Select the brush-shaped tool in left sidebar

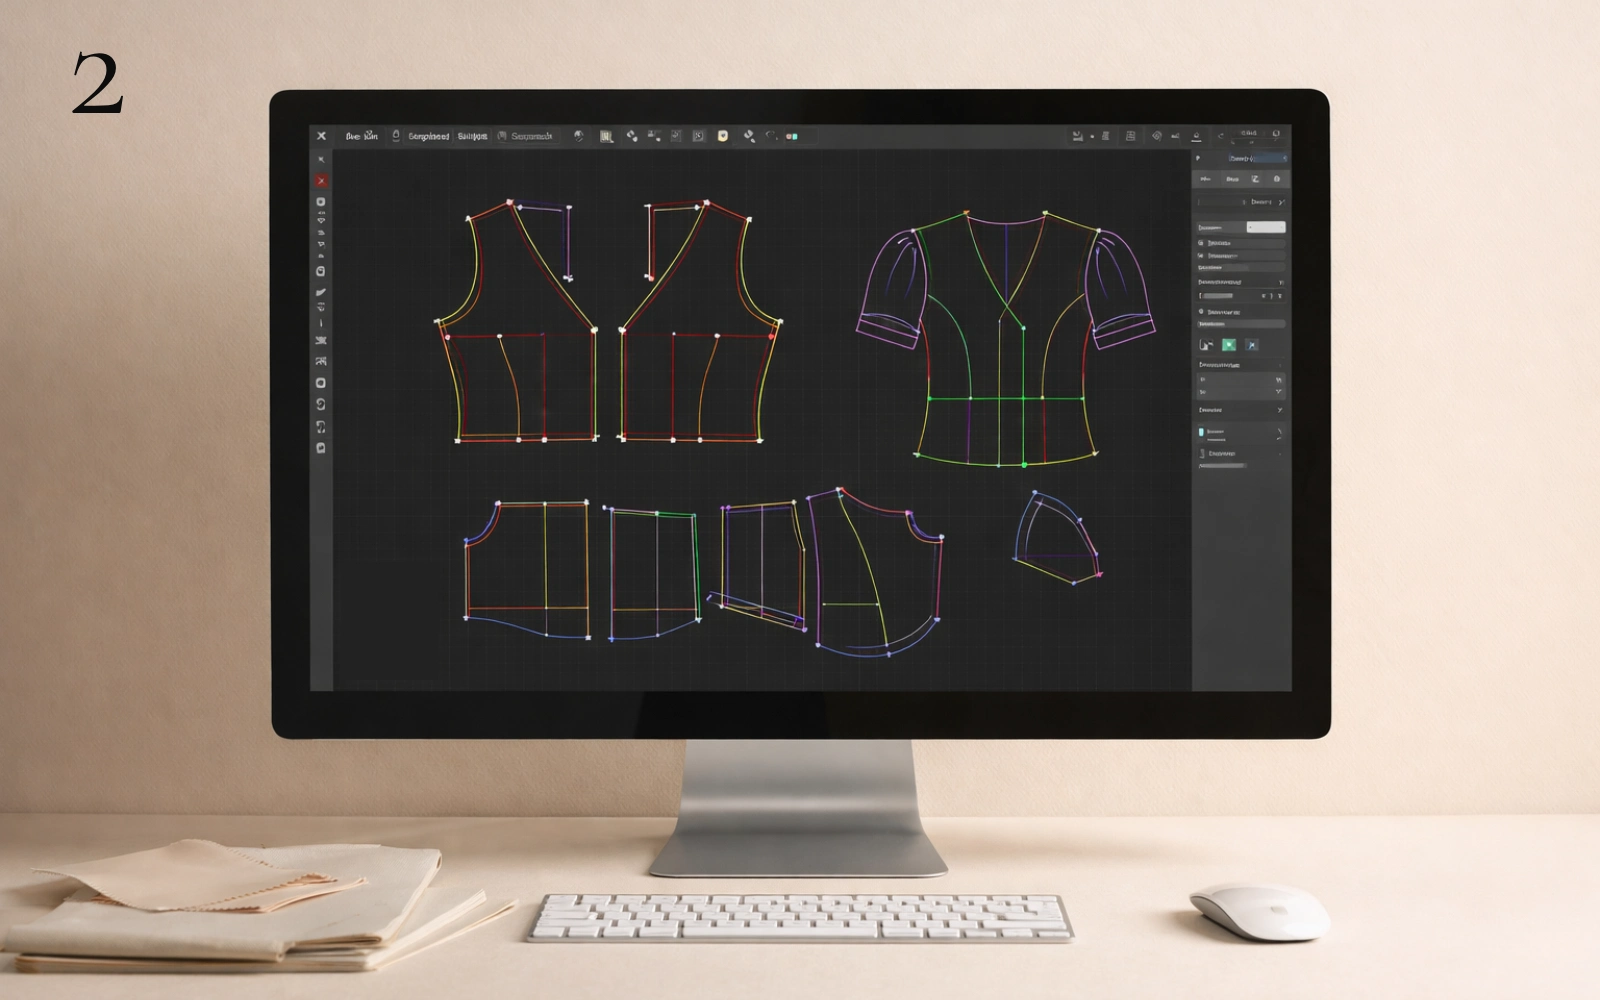pos(321,293)
